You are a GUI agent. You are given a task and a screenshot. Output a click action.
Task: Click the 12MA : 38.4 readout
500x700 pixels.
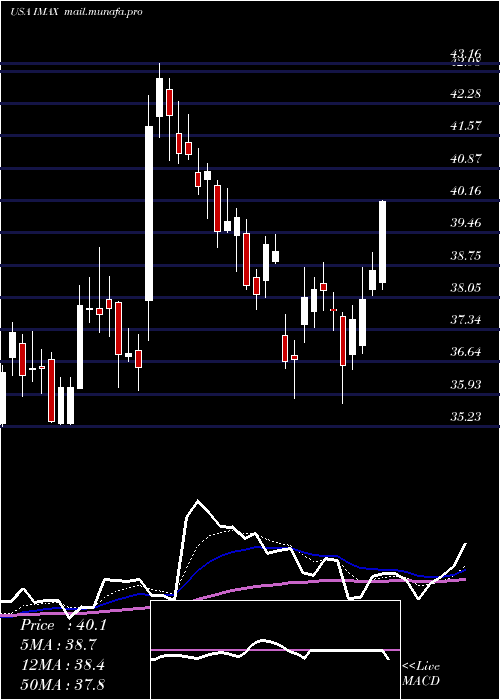(63, 665)
